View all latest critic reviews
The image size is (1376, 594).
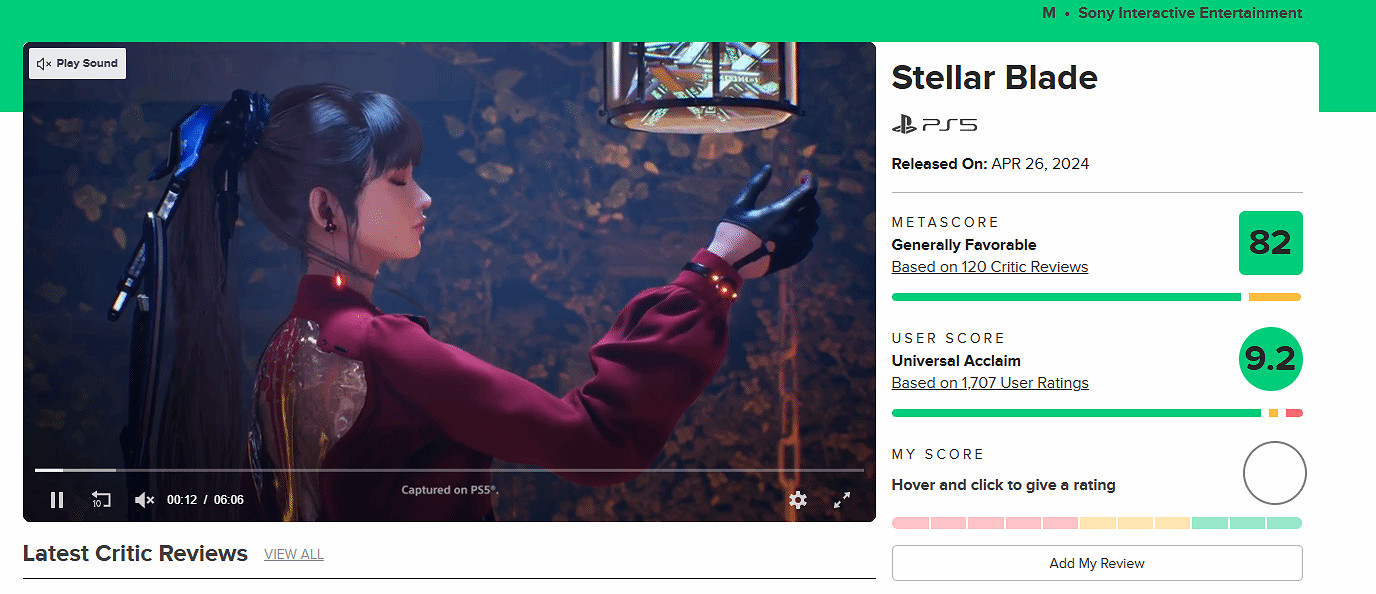[294, 554]
